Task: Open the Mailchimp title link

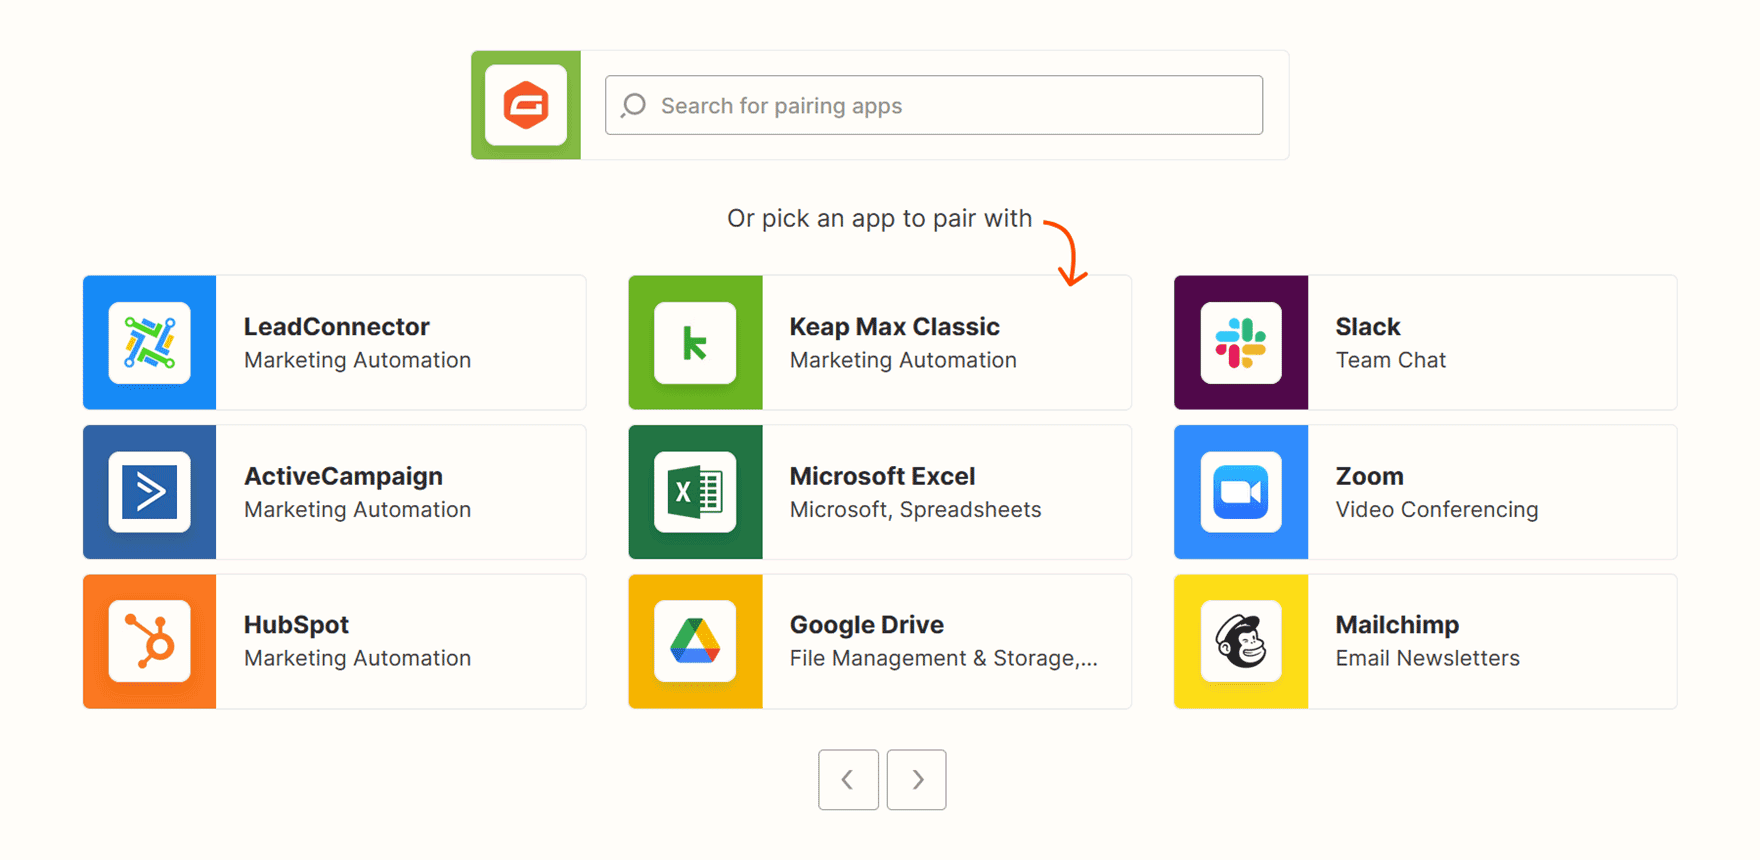Action: pos(1397,625)
